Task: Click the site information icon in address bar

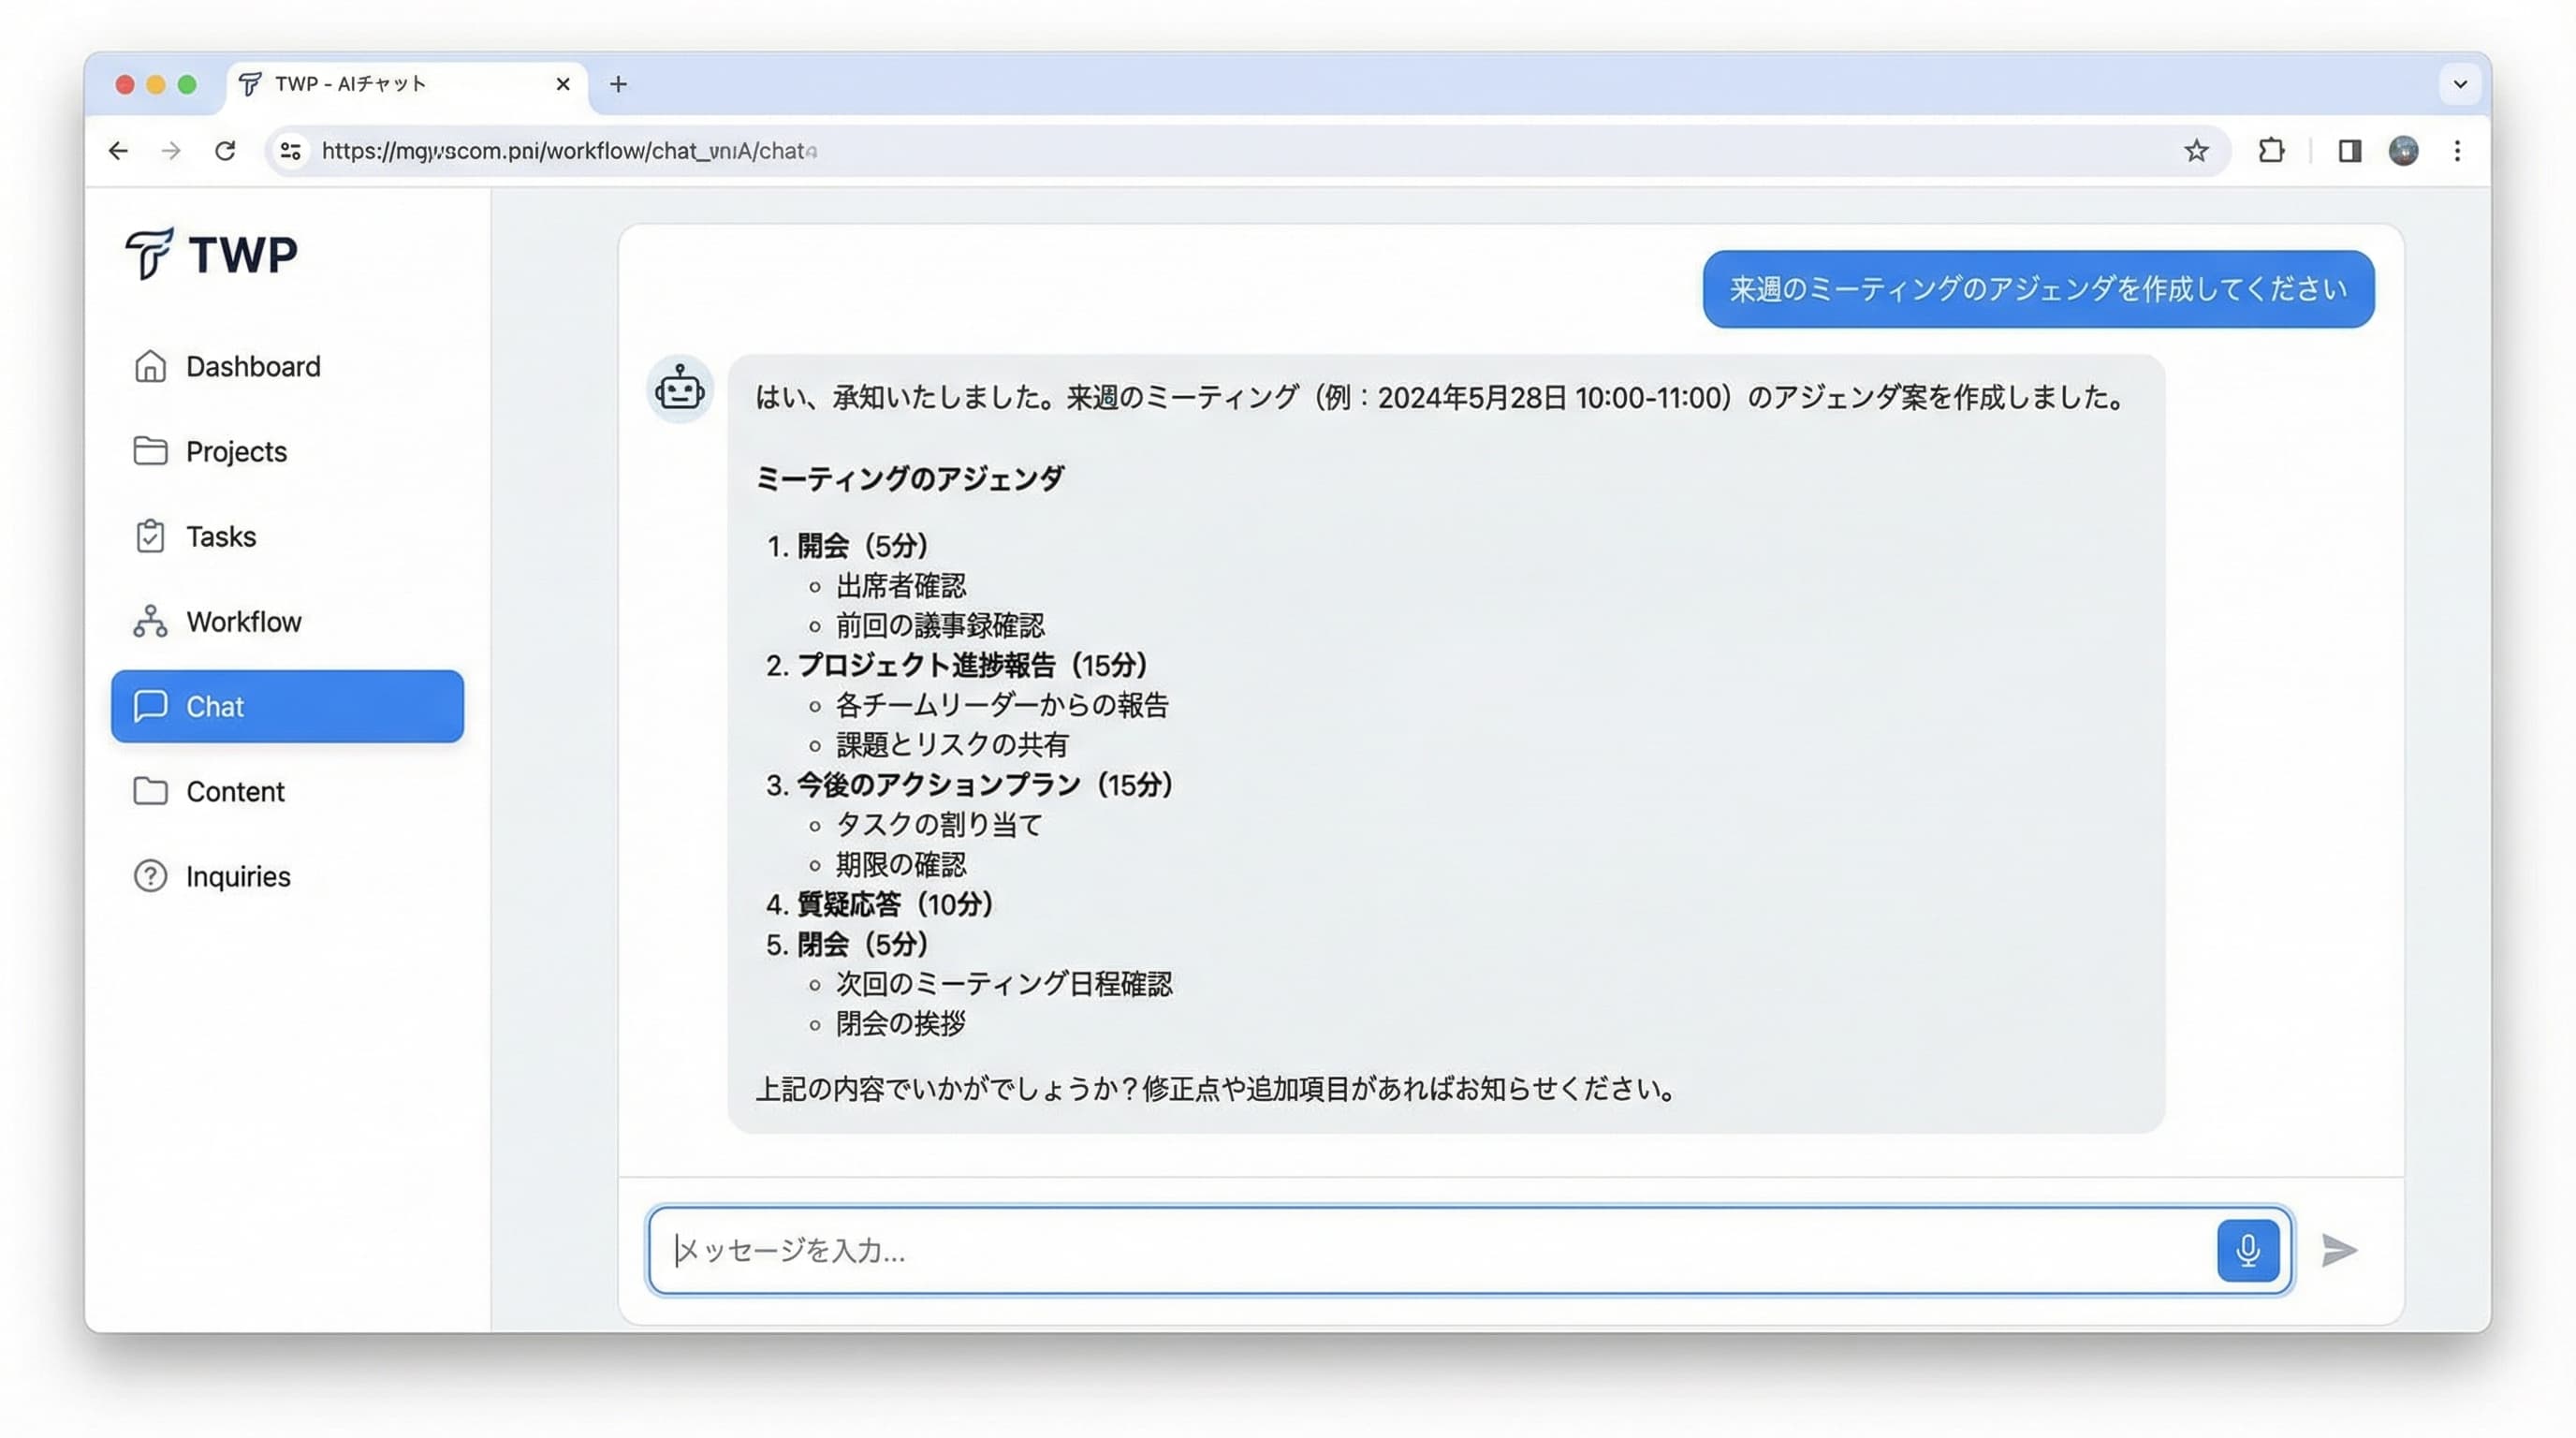Action: [x=291, y=151]
